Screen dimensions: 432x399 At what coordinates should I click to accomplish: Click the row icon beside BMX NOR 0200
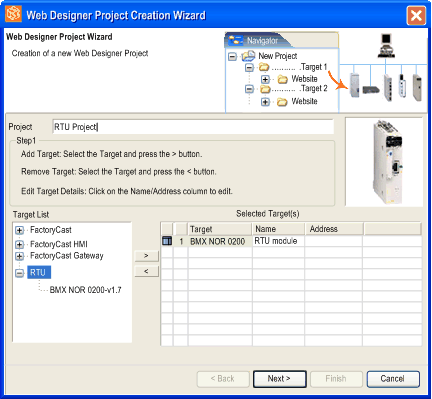(x=167, y=241)
